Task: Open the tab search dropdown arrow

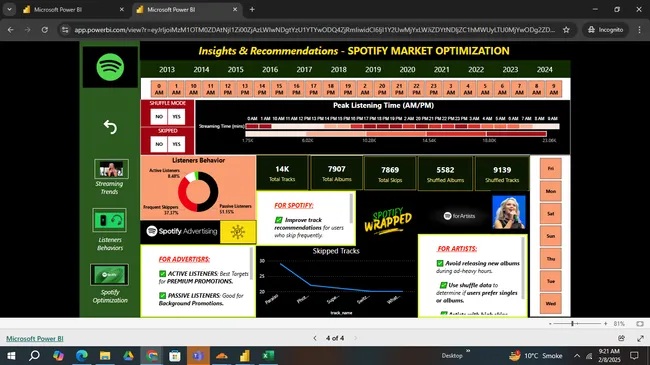Action: tap(9, 9)
